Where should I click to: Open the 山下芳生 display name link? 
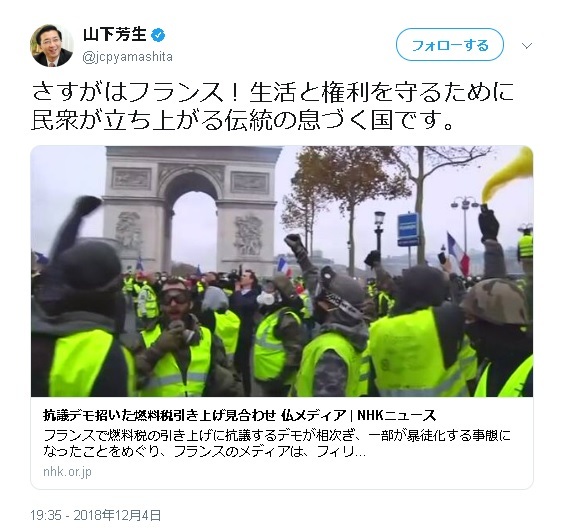click(x=115, y=35)
